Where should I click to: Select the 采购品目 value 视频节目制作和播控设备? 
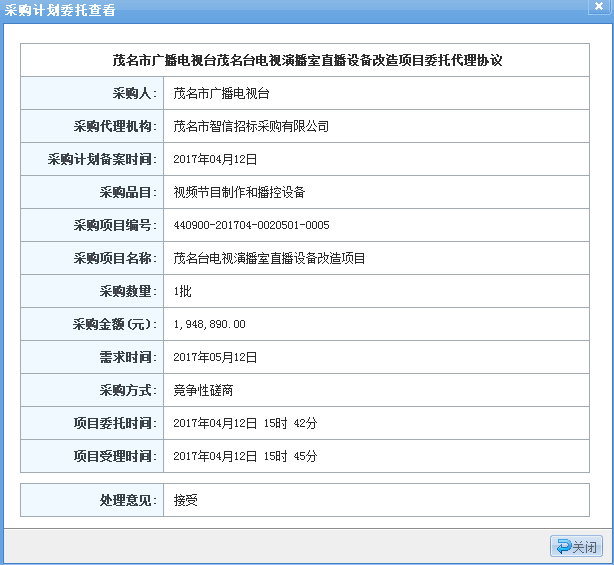click(x=239, y=192)
